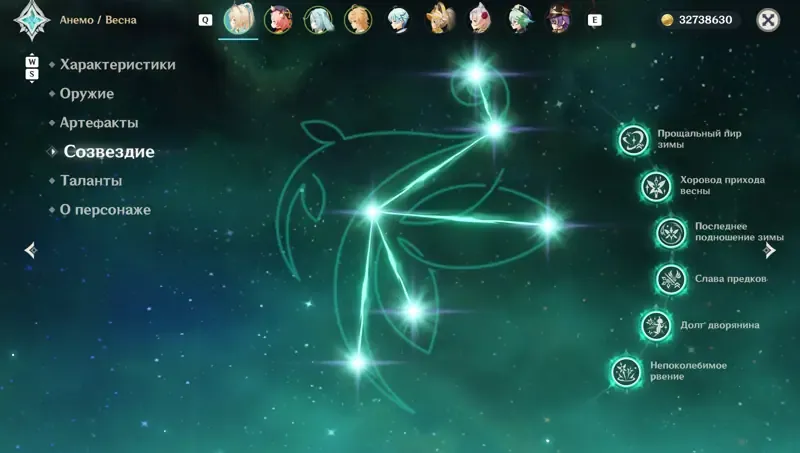Open the Артефакты menu section
Viewport: 800px width, 453px height.
click(x=99, y=123)
